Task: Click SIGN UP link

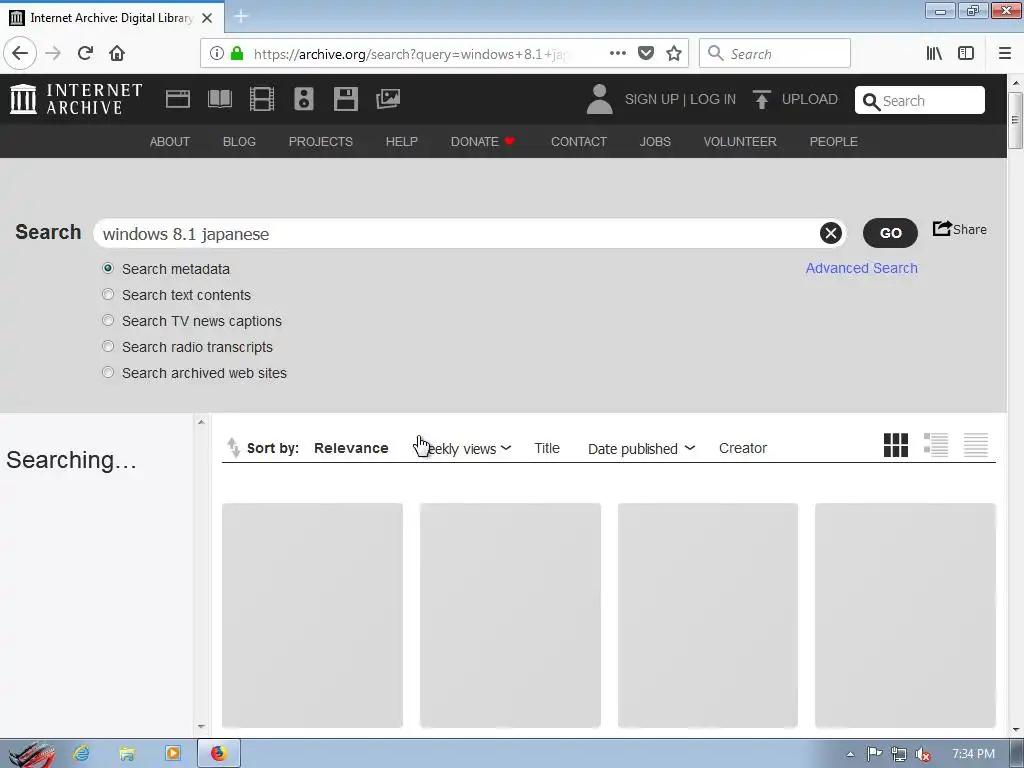Action: [x=652, y=99]
